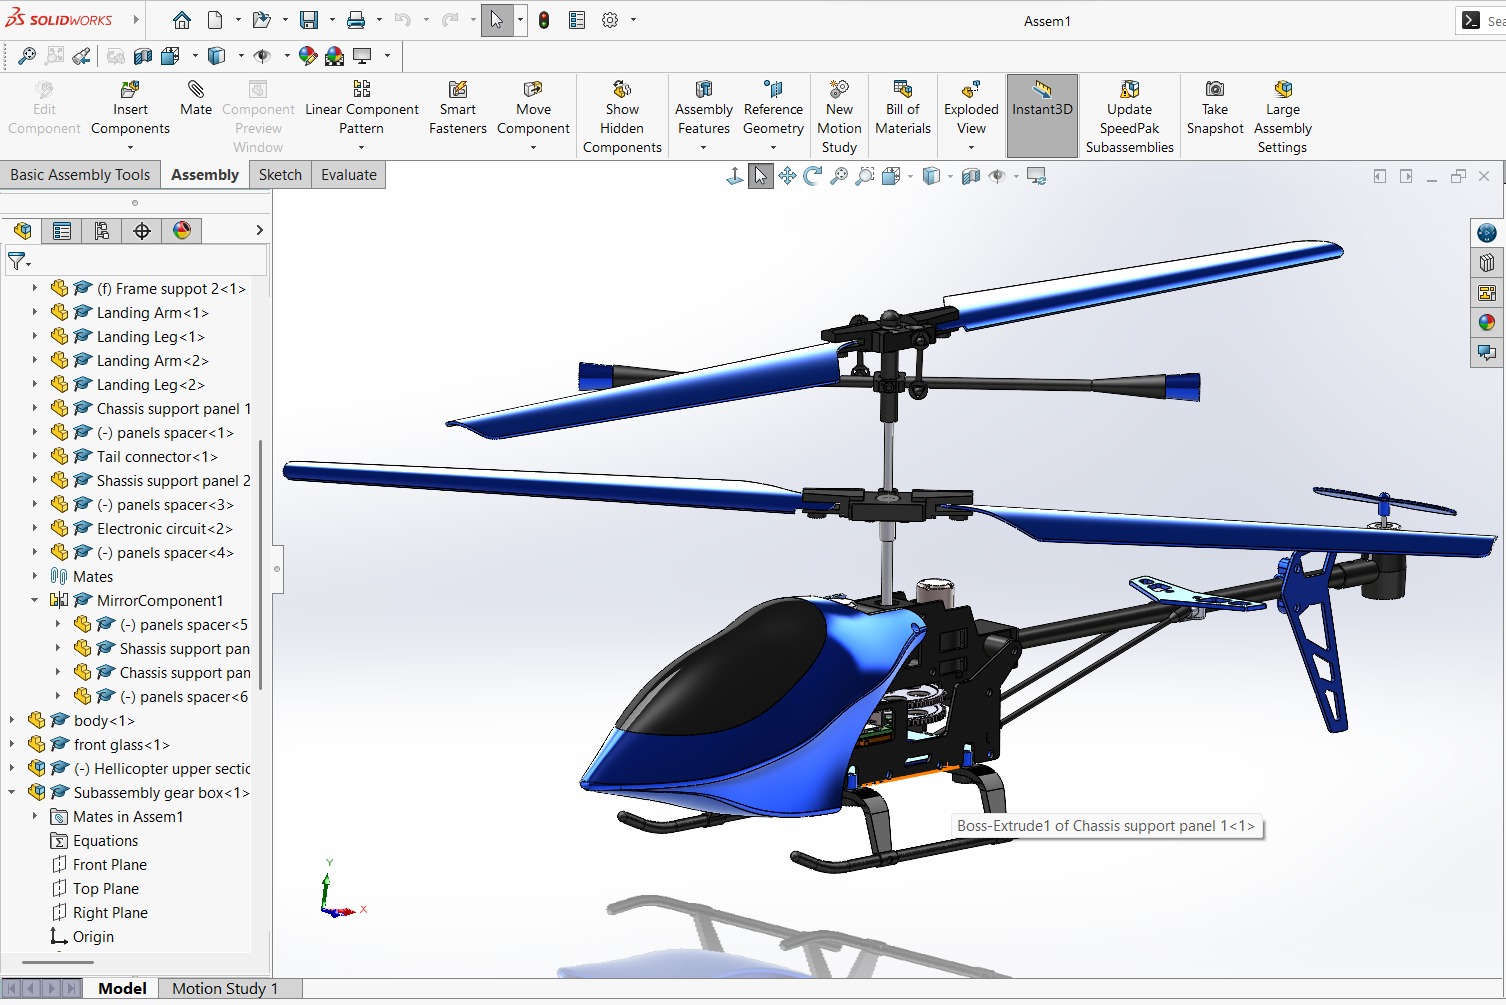Click the rebuild traffic light icon
This screenshot has height=1005, width=1506.
tap(544, 20)
